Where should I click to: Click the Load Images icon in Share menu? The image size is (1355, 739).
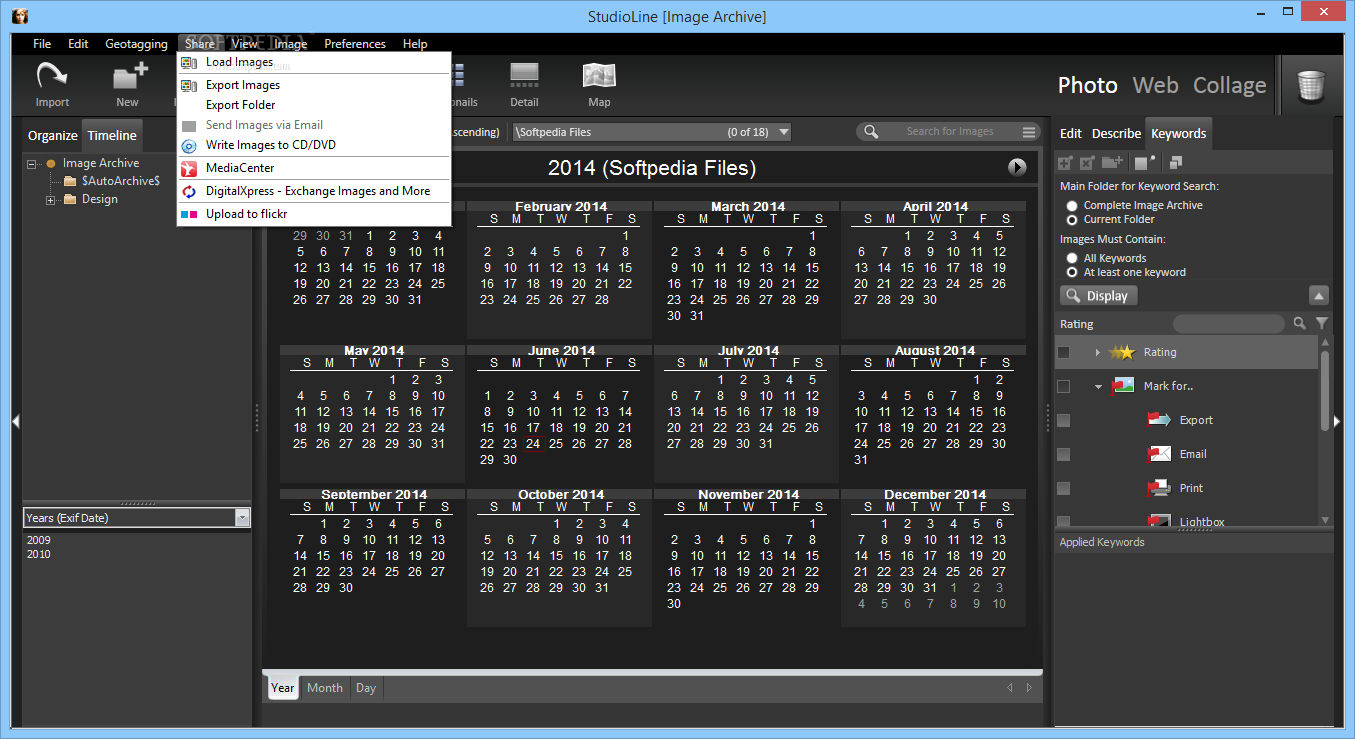[189, 62]
